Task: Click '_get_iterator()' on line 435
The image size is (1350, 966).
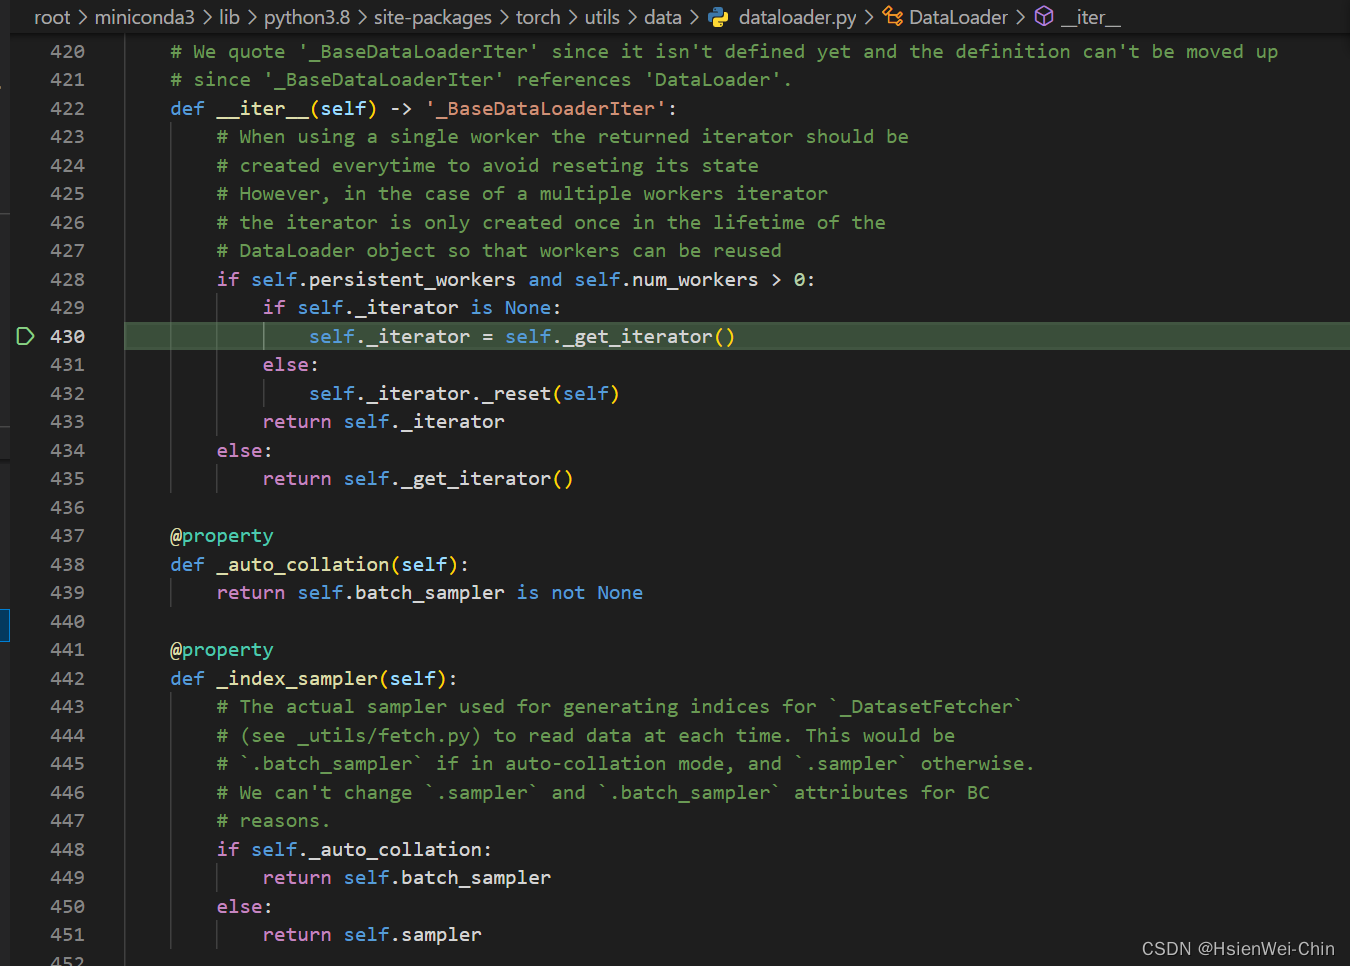Action: 487,478
